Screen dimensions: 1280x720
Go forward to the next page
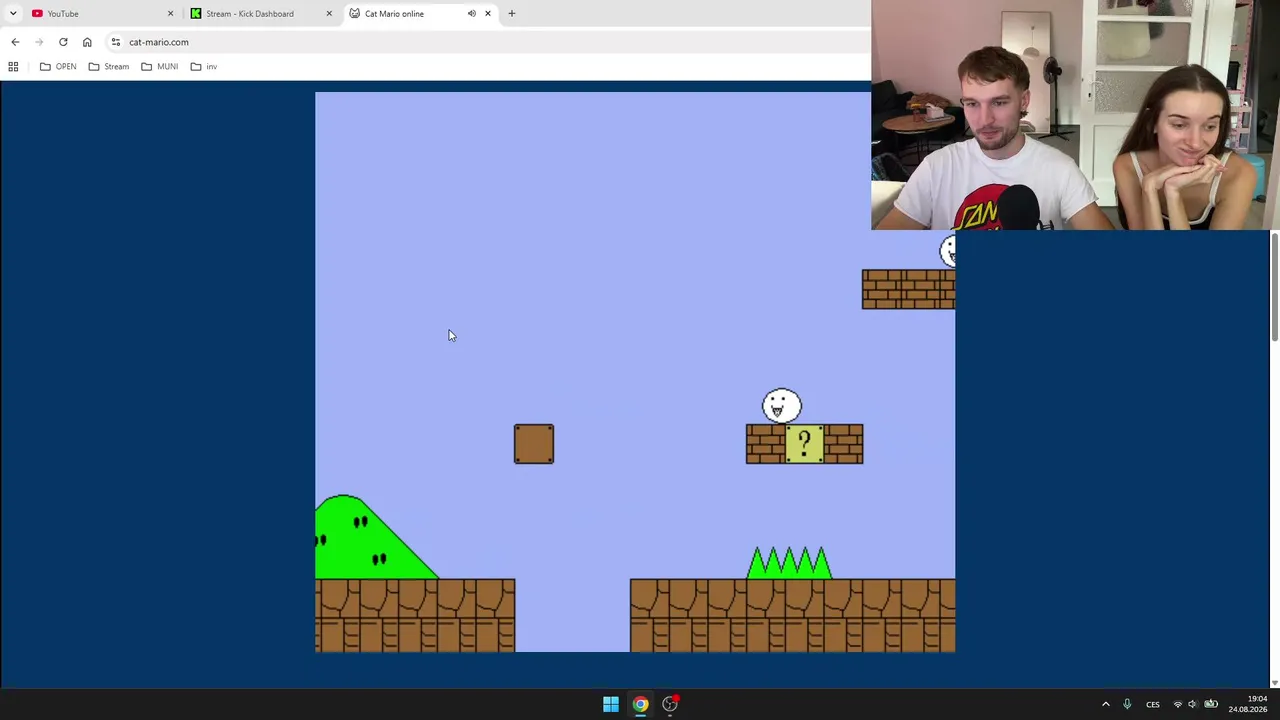(x=39, y=42)
